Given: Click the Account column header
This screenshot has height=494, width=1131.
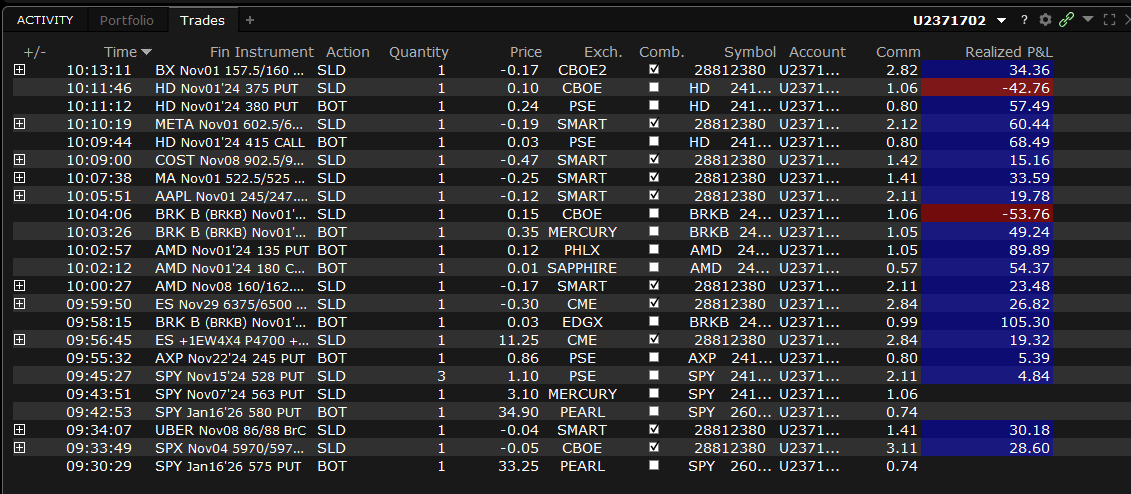Looking at the screenshot, I should [817, 52].
